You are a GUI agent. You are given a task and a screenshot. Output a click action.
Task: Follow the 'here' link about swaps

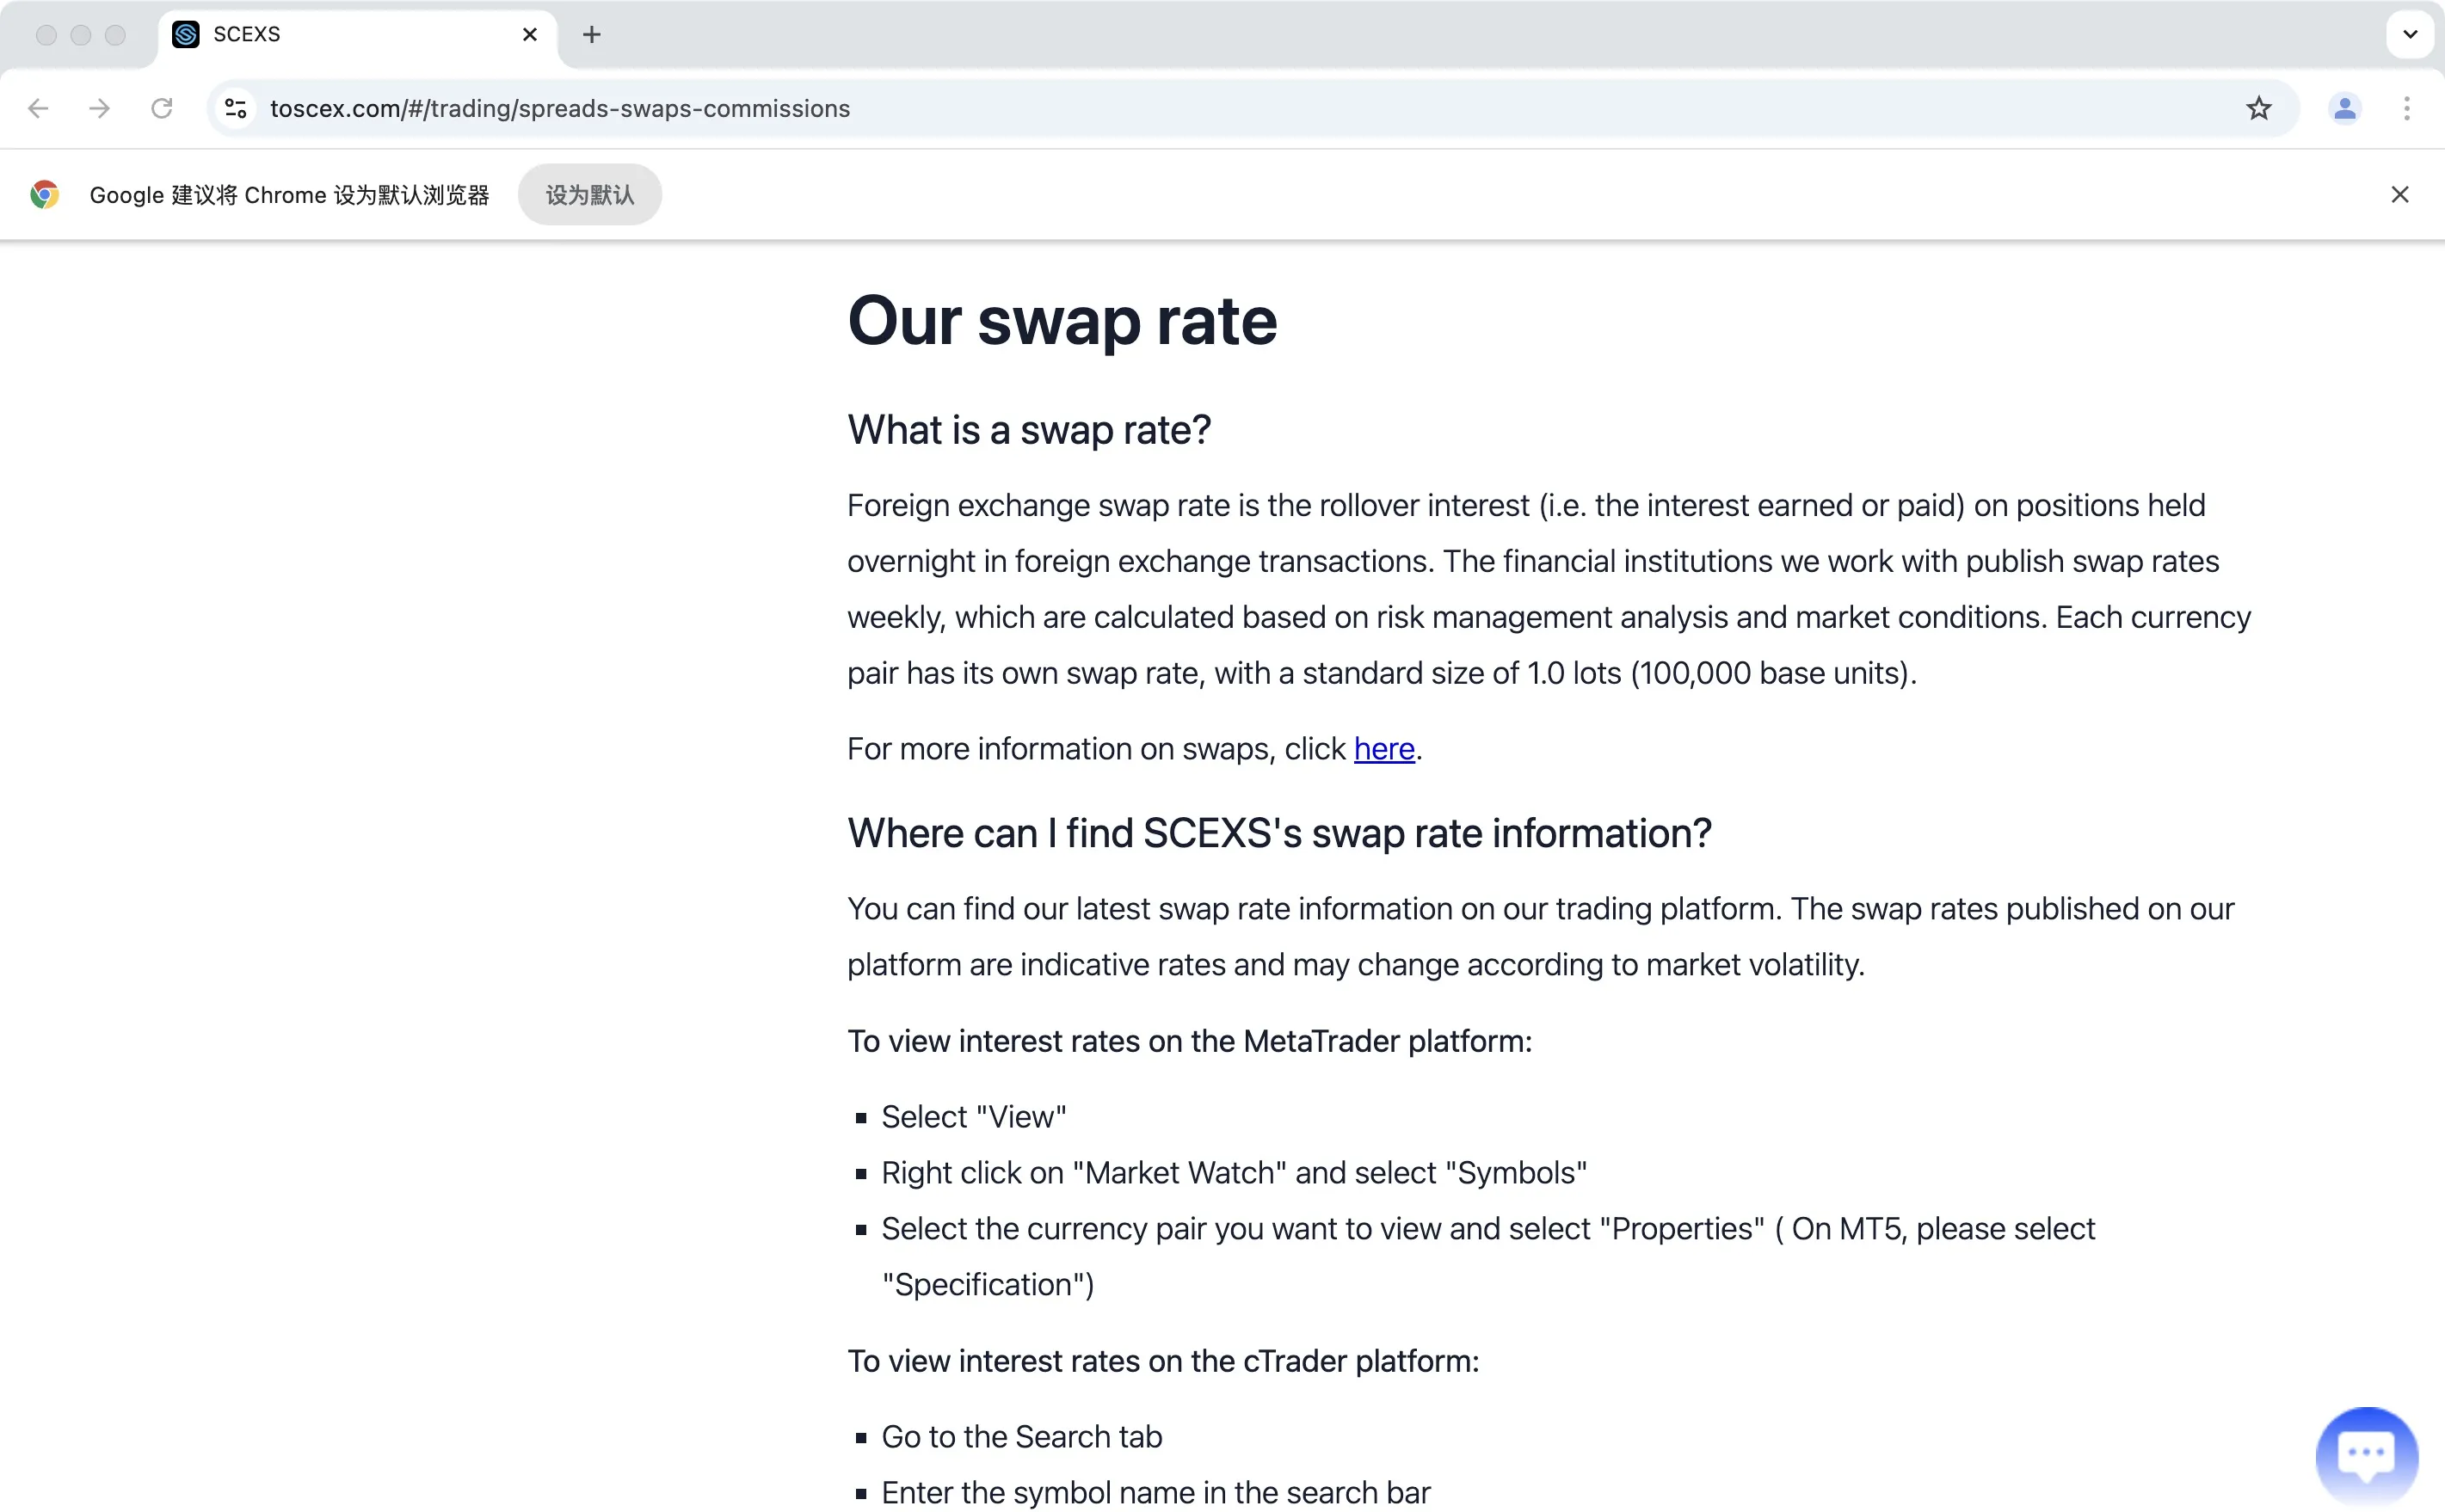1384,749
